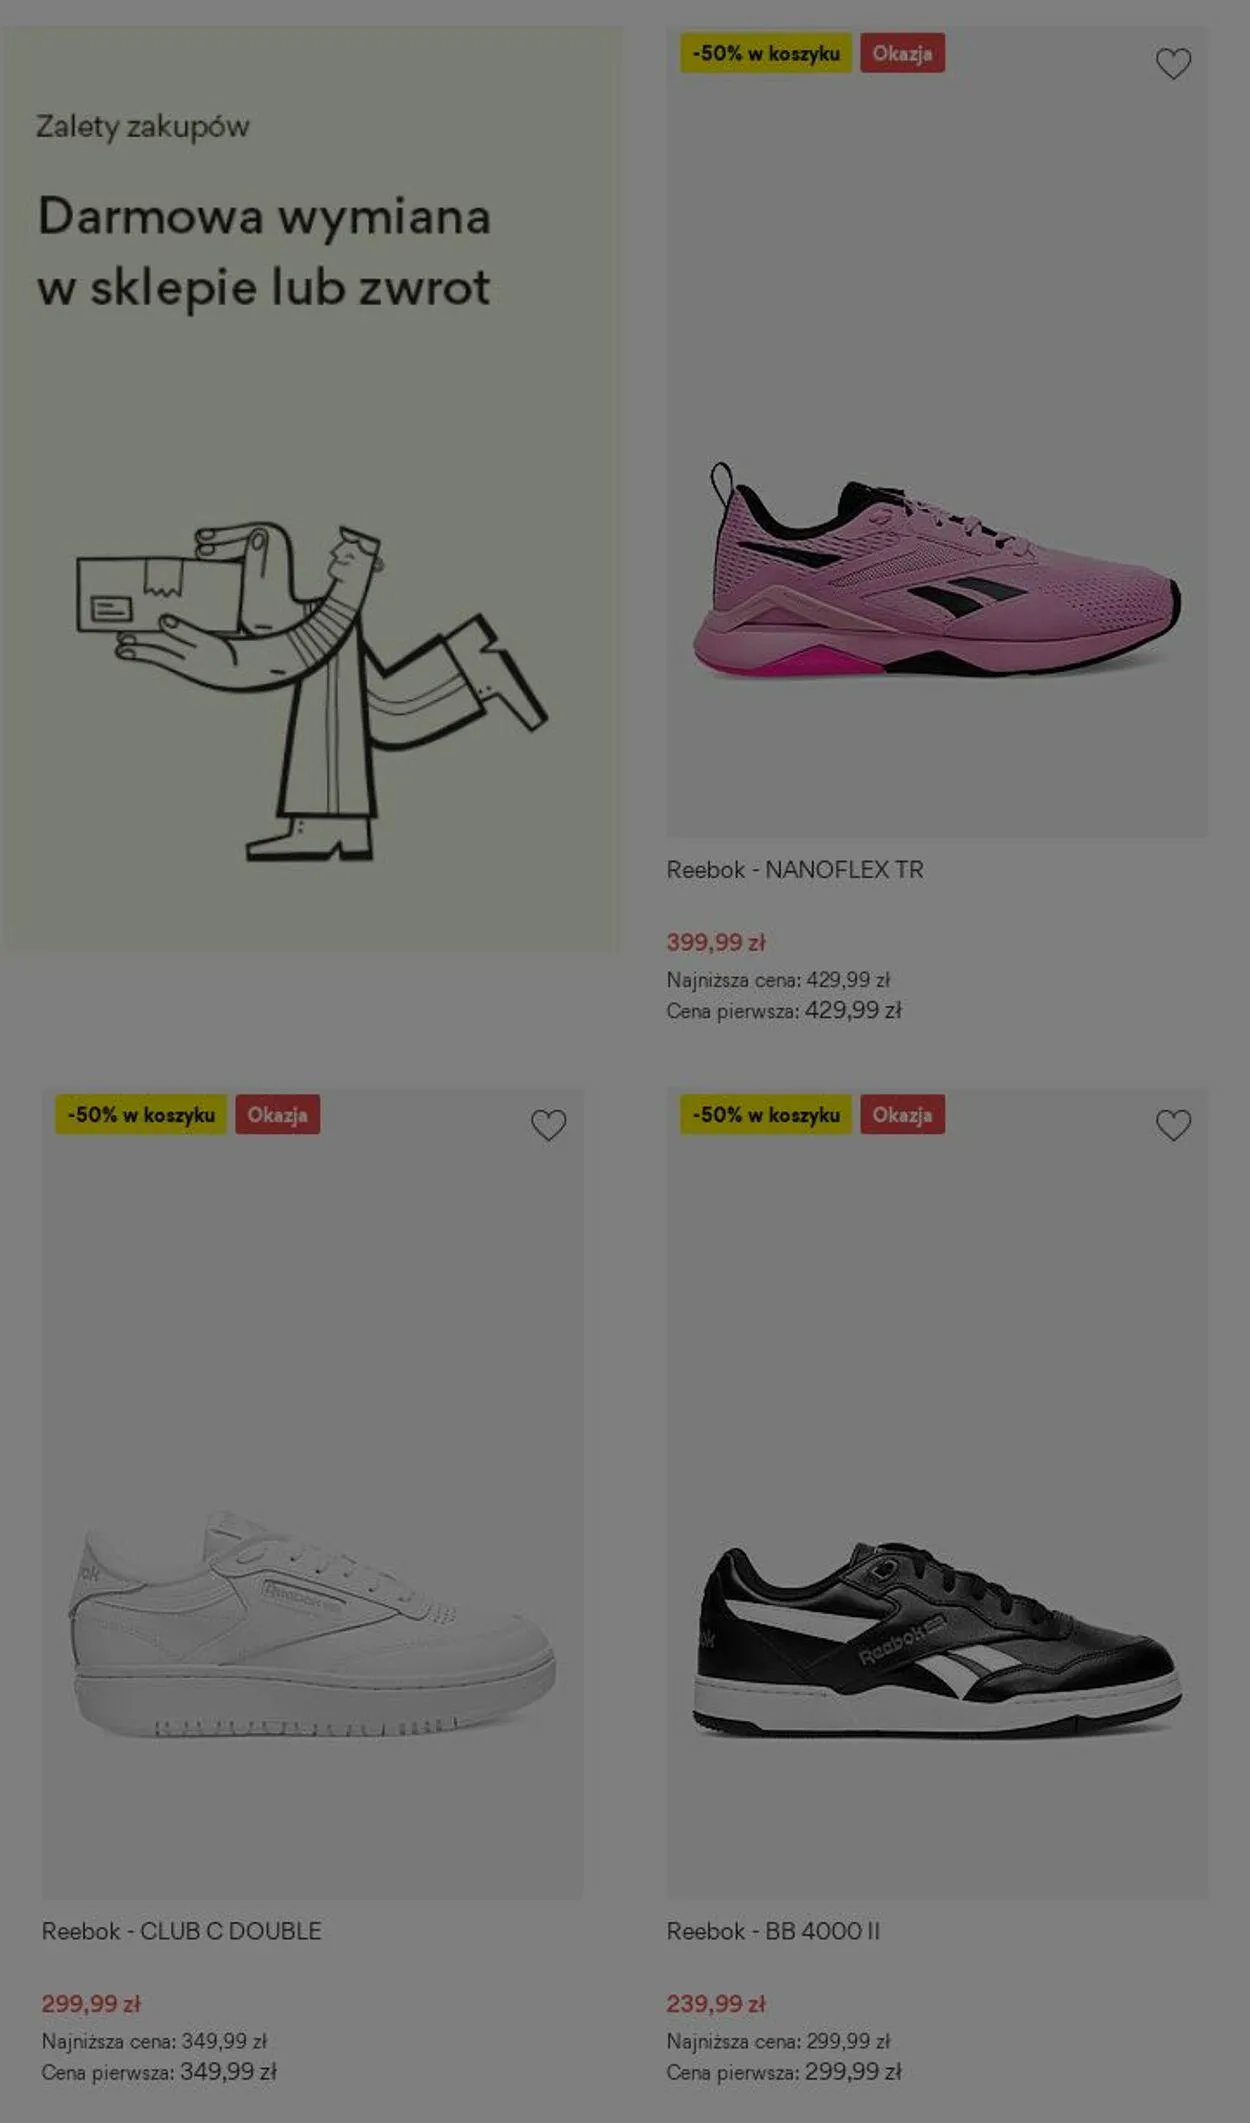Click the Reebok - NANOFLEX TR product title

coord(795,870)
